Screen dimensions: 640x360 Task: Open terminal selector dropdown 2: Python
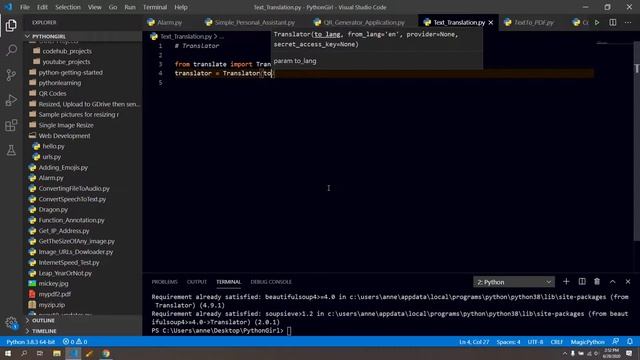(514, 282)
